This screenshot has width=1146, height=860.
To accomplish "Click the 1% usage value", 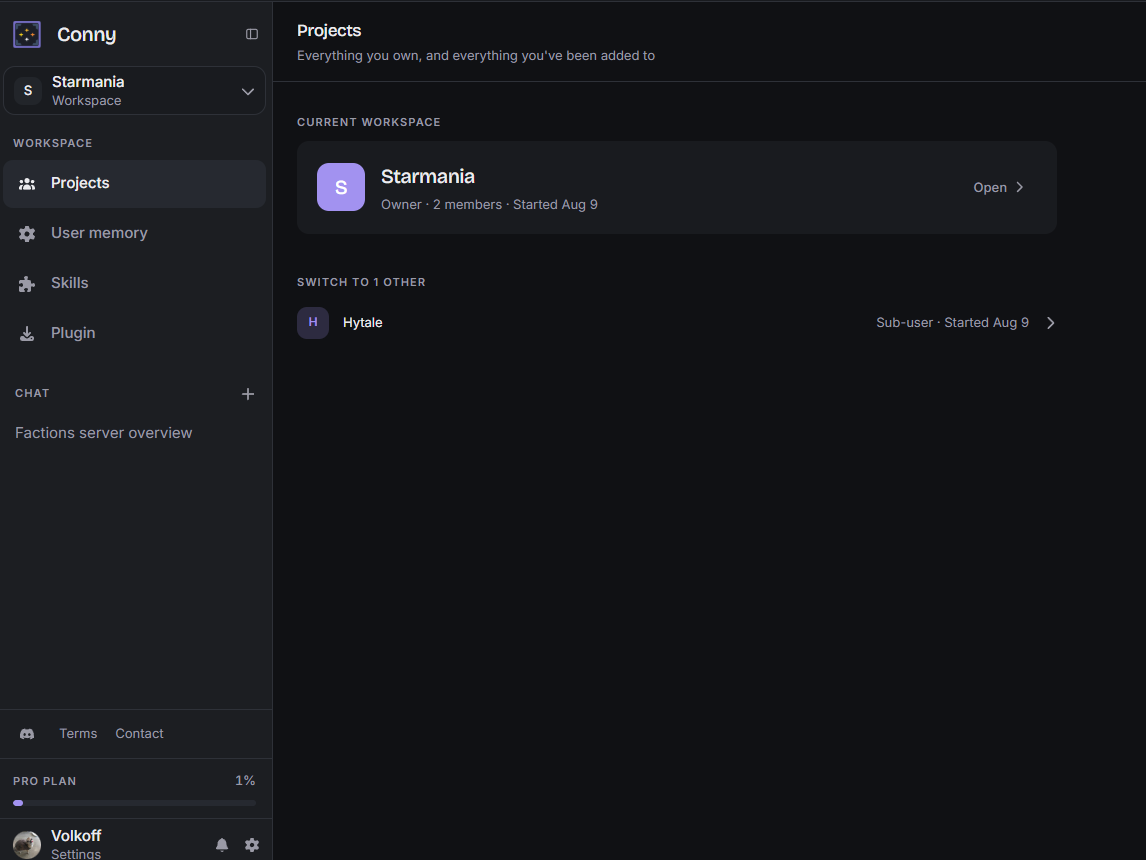I will [x=245, y=780].
